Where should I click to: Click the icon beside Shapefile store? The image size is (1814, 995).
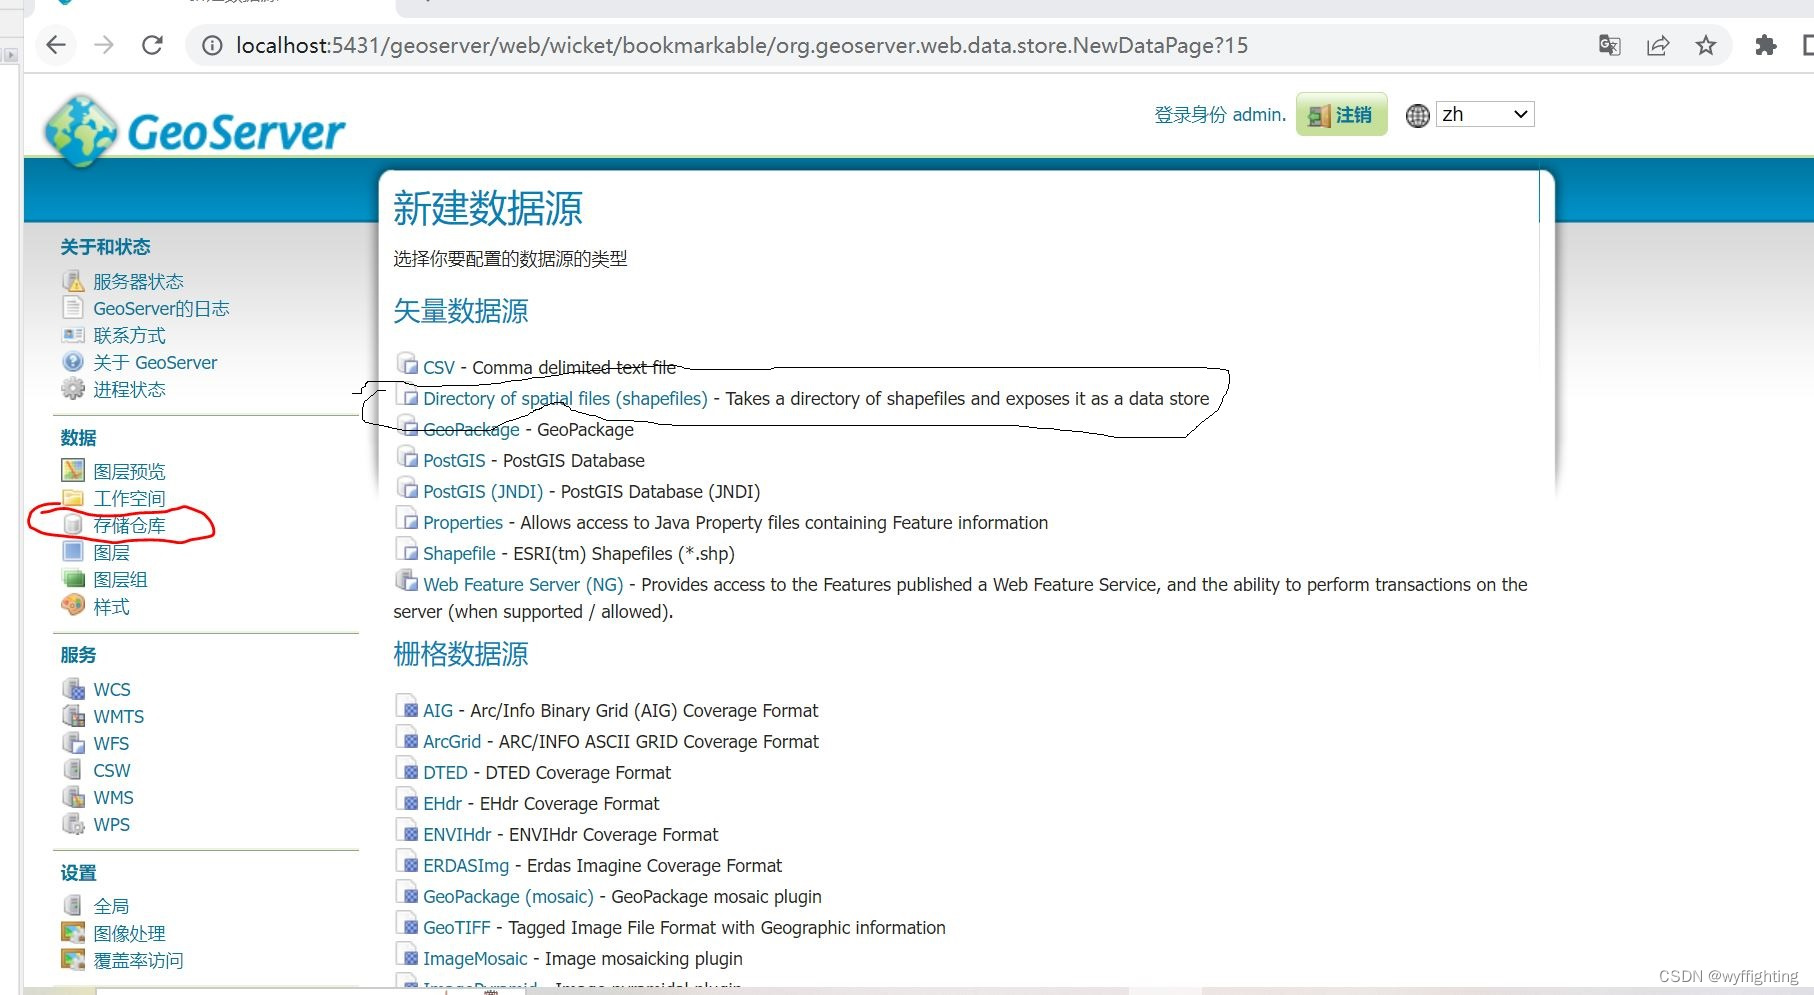(407, 551)
